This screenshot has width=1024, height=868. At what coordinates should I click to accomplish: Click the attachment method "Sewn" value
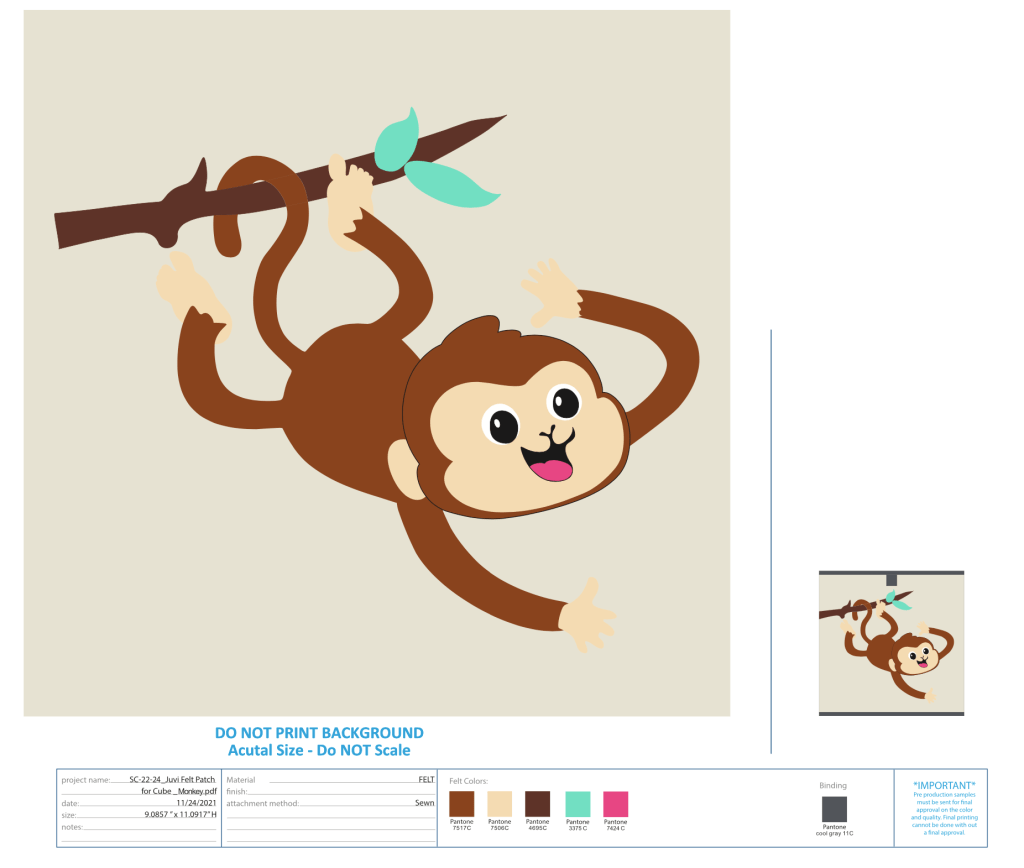click(x=424, y=803)
